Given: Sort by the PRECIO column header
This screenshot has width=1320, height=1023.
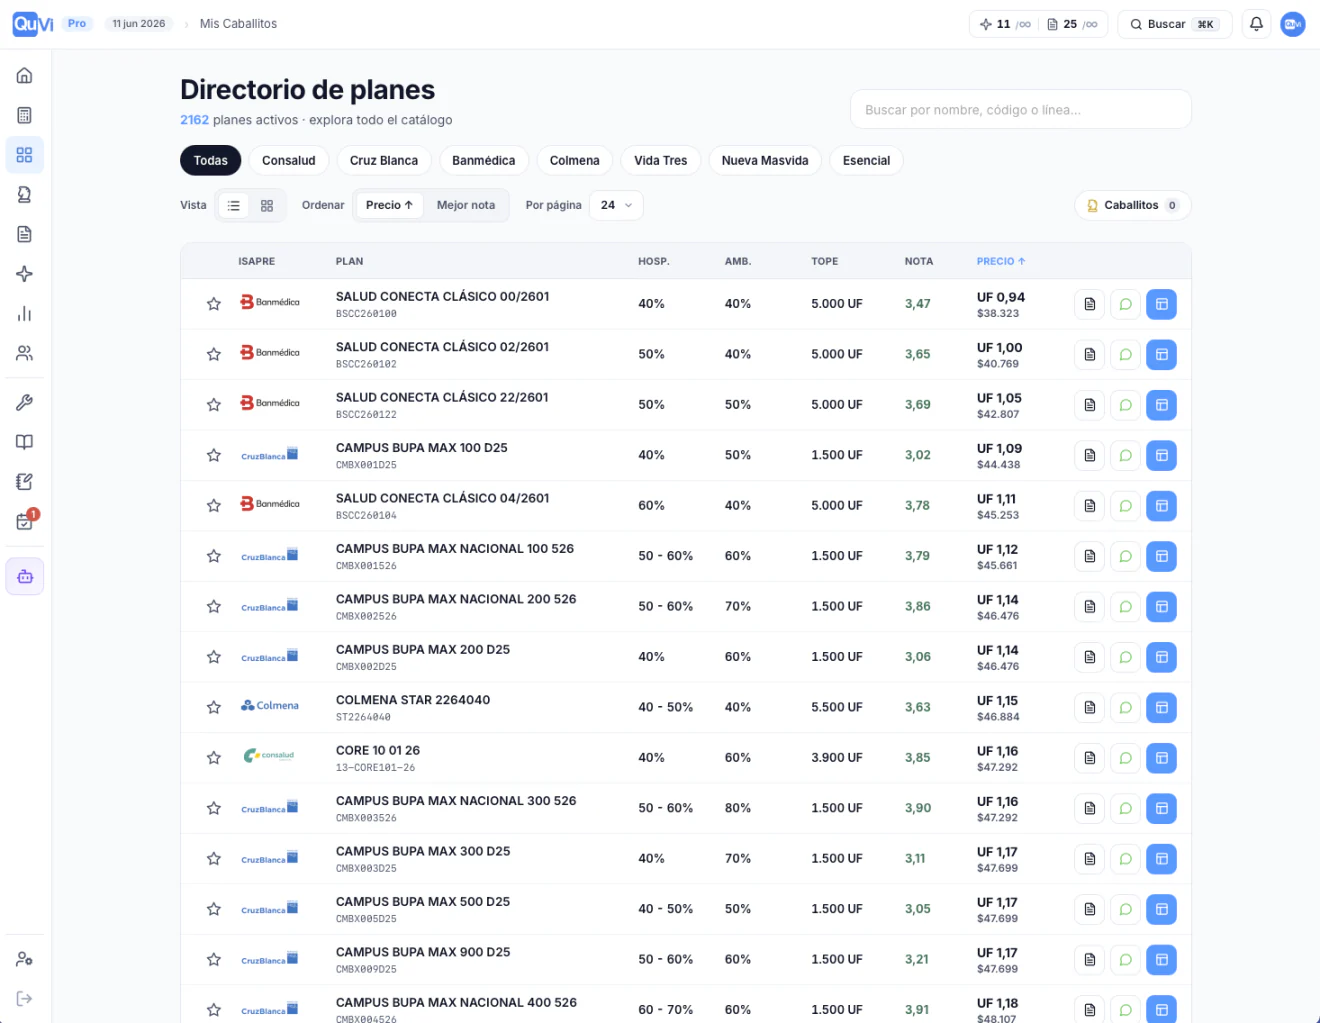Looking at the screenshot, I should point(1001,261).
